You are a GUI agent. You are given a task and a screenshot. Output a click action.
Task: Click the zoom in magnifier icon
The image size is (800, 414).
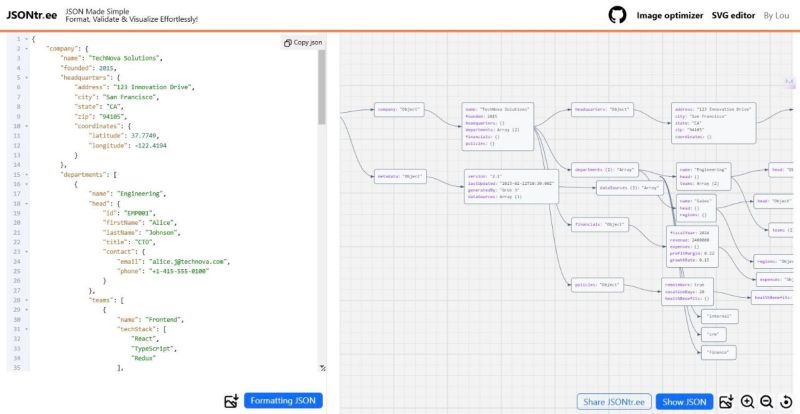pos(747,402)
